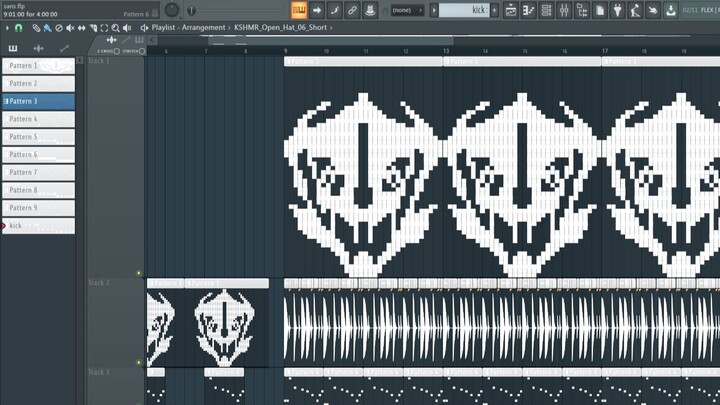
Task: Select Pattern 1 in picker list
Action: pyautogui.click(x=39, y=66)
